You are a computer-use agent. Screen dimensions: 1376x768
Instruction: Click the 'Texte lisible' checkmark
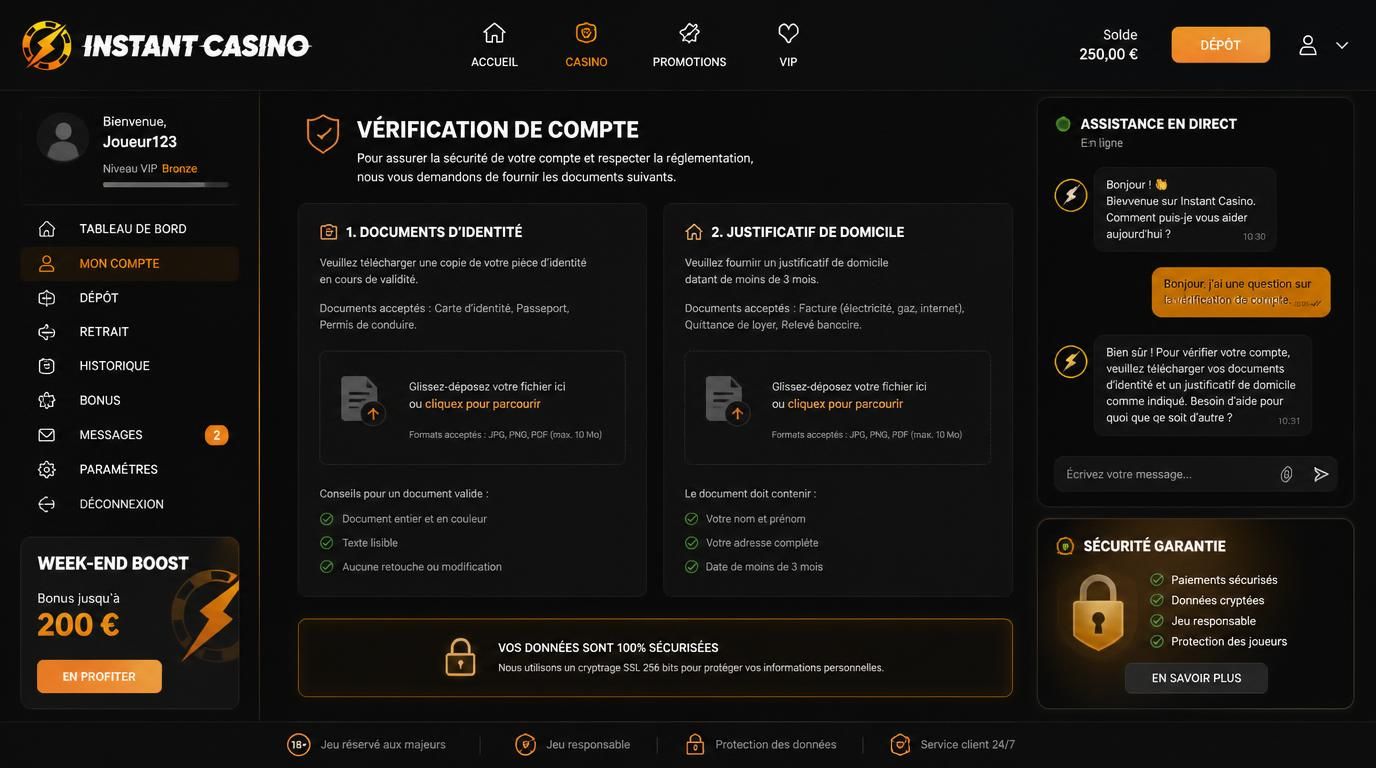point(326,543)
